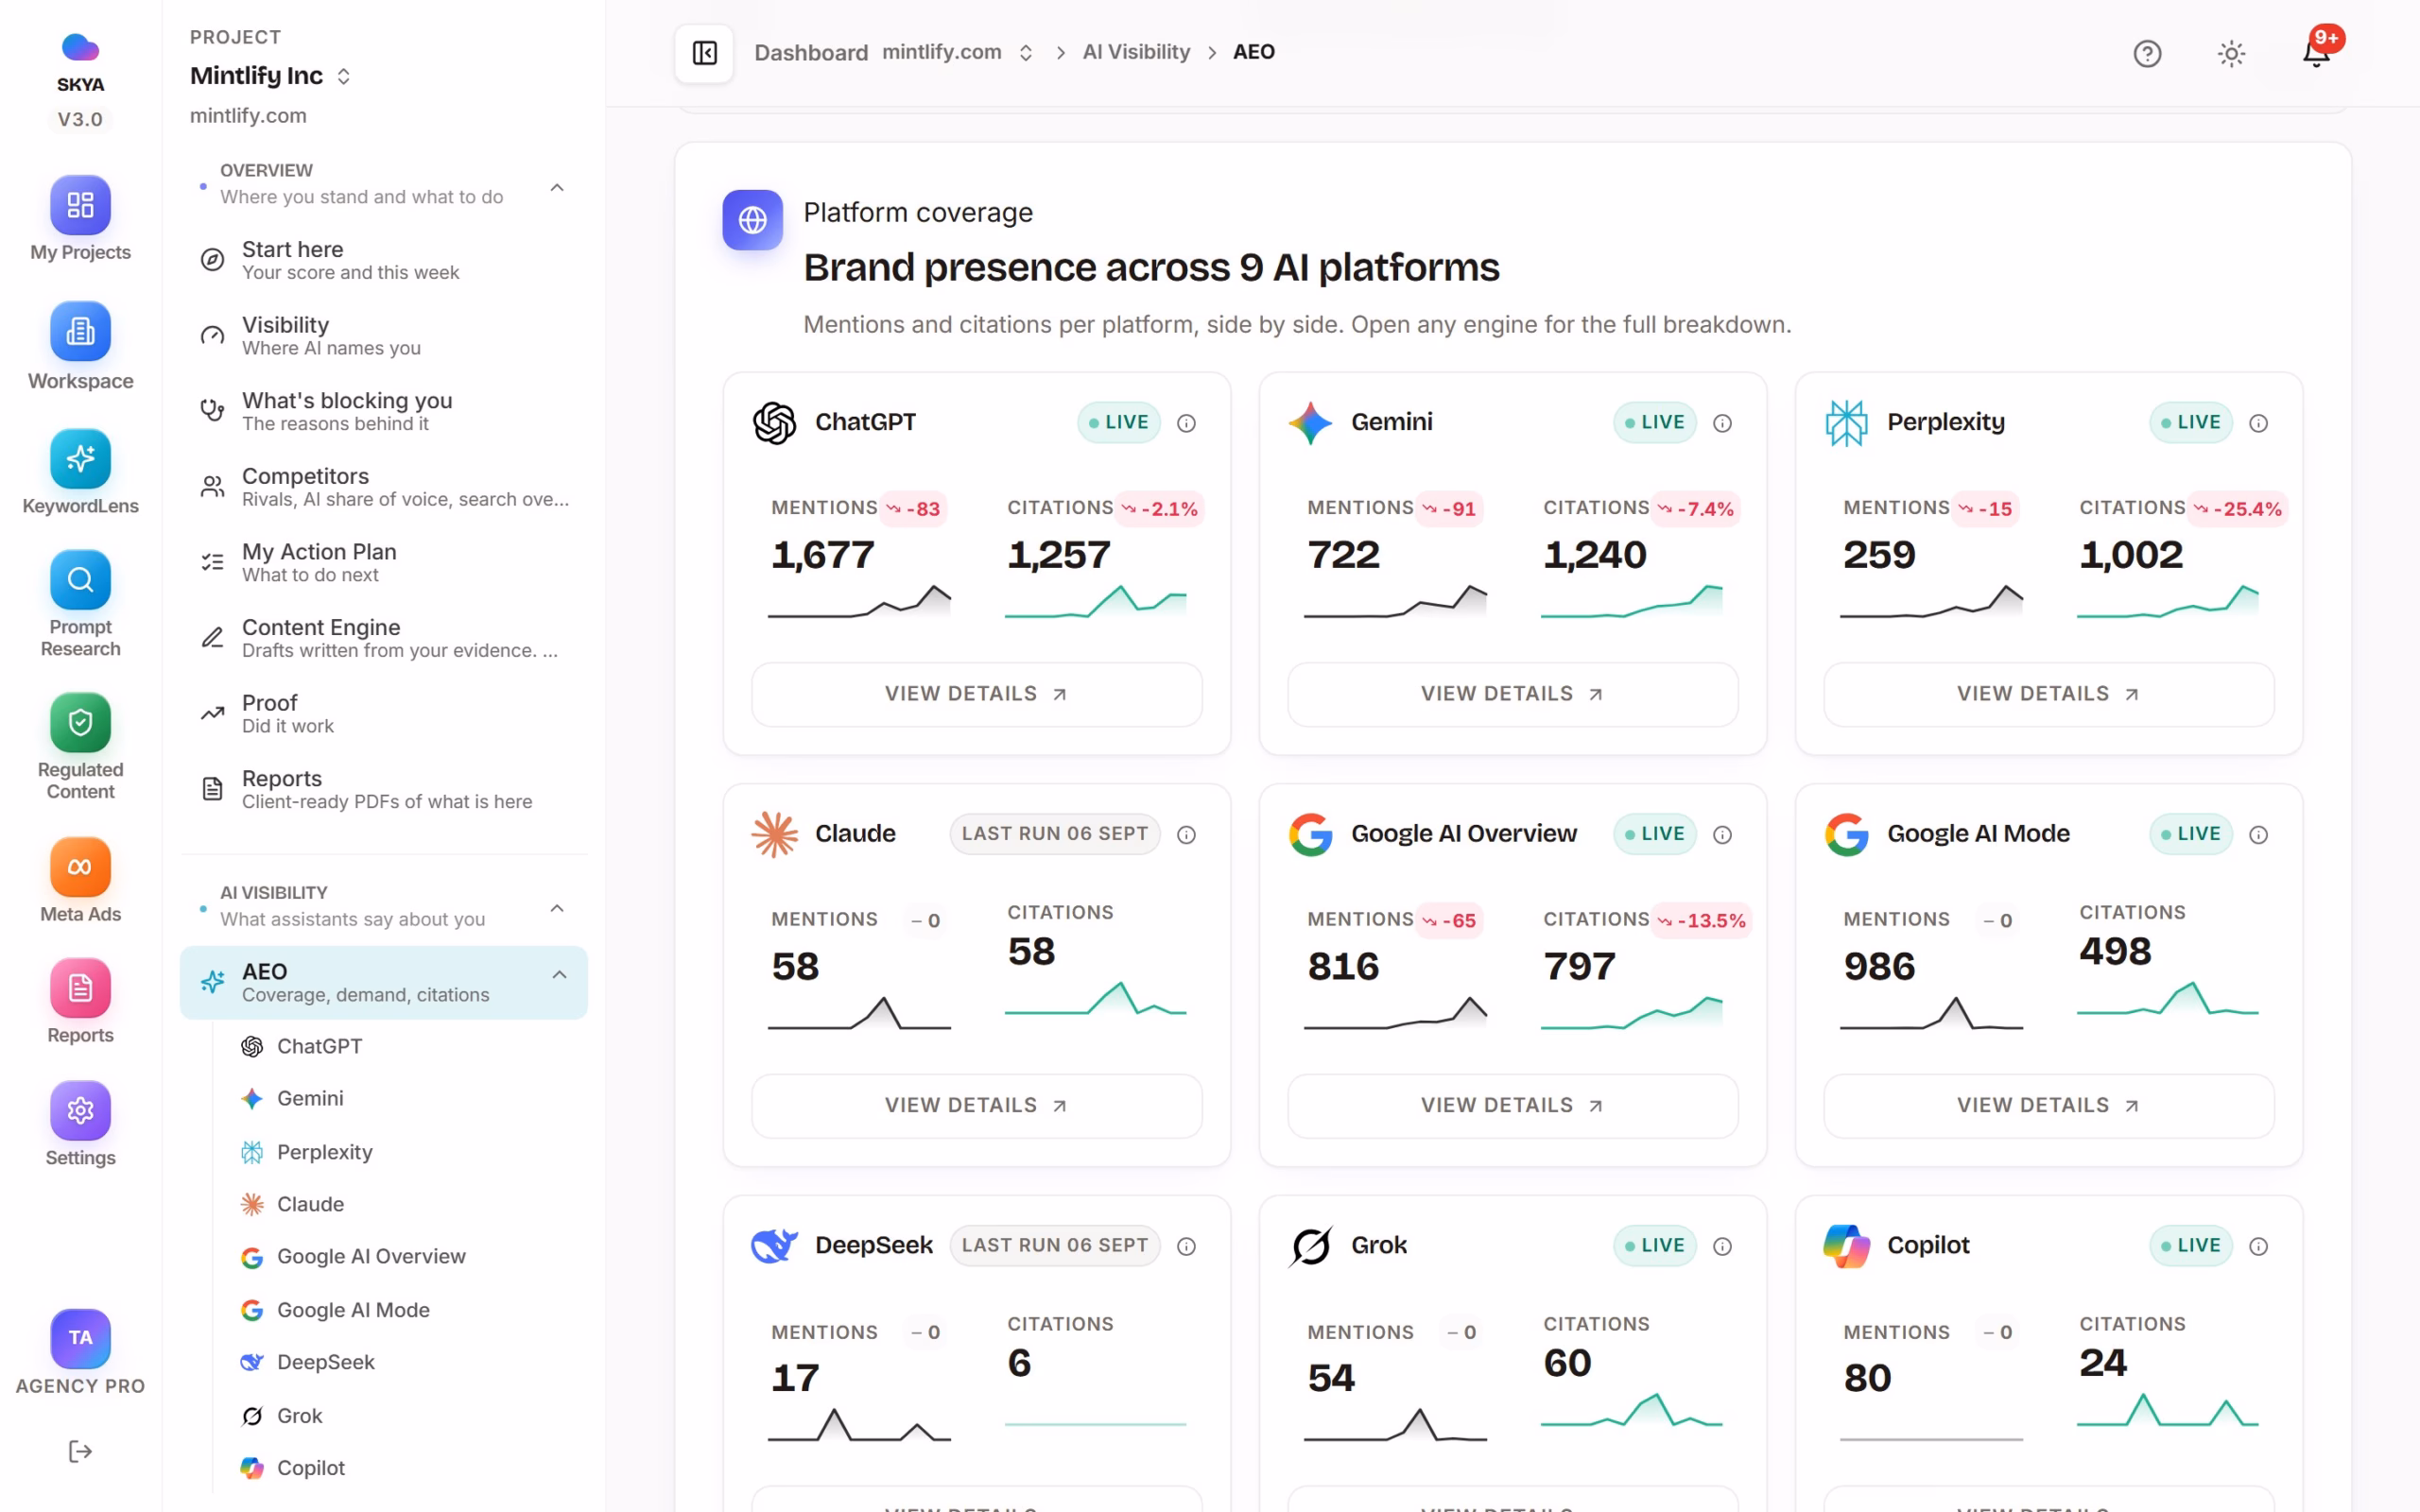Screen dimensions: 2420x1512
Task: View details for Gemini card
Action: pos(1512,694)
